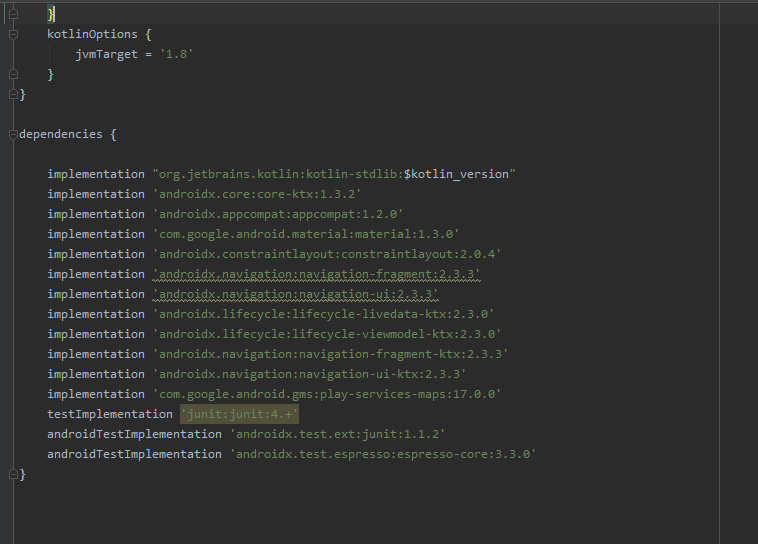This screenshot has height=544, width=758.
Task: Click the navigation-ui-ktx:2.3.3 dependency string
Action: click(309, 374)
